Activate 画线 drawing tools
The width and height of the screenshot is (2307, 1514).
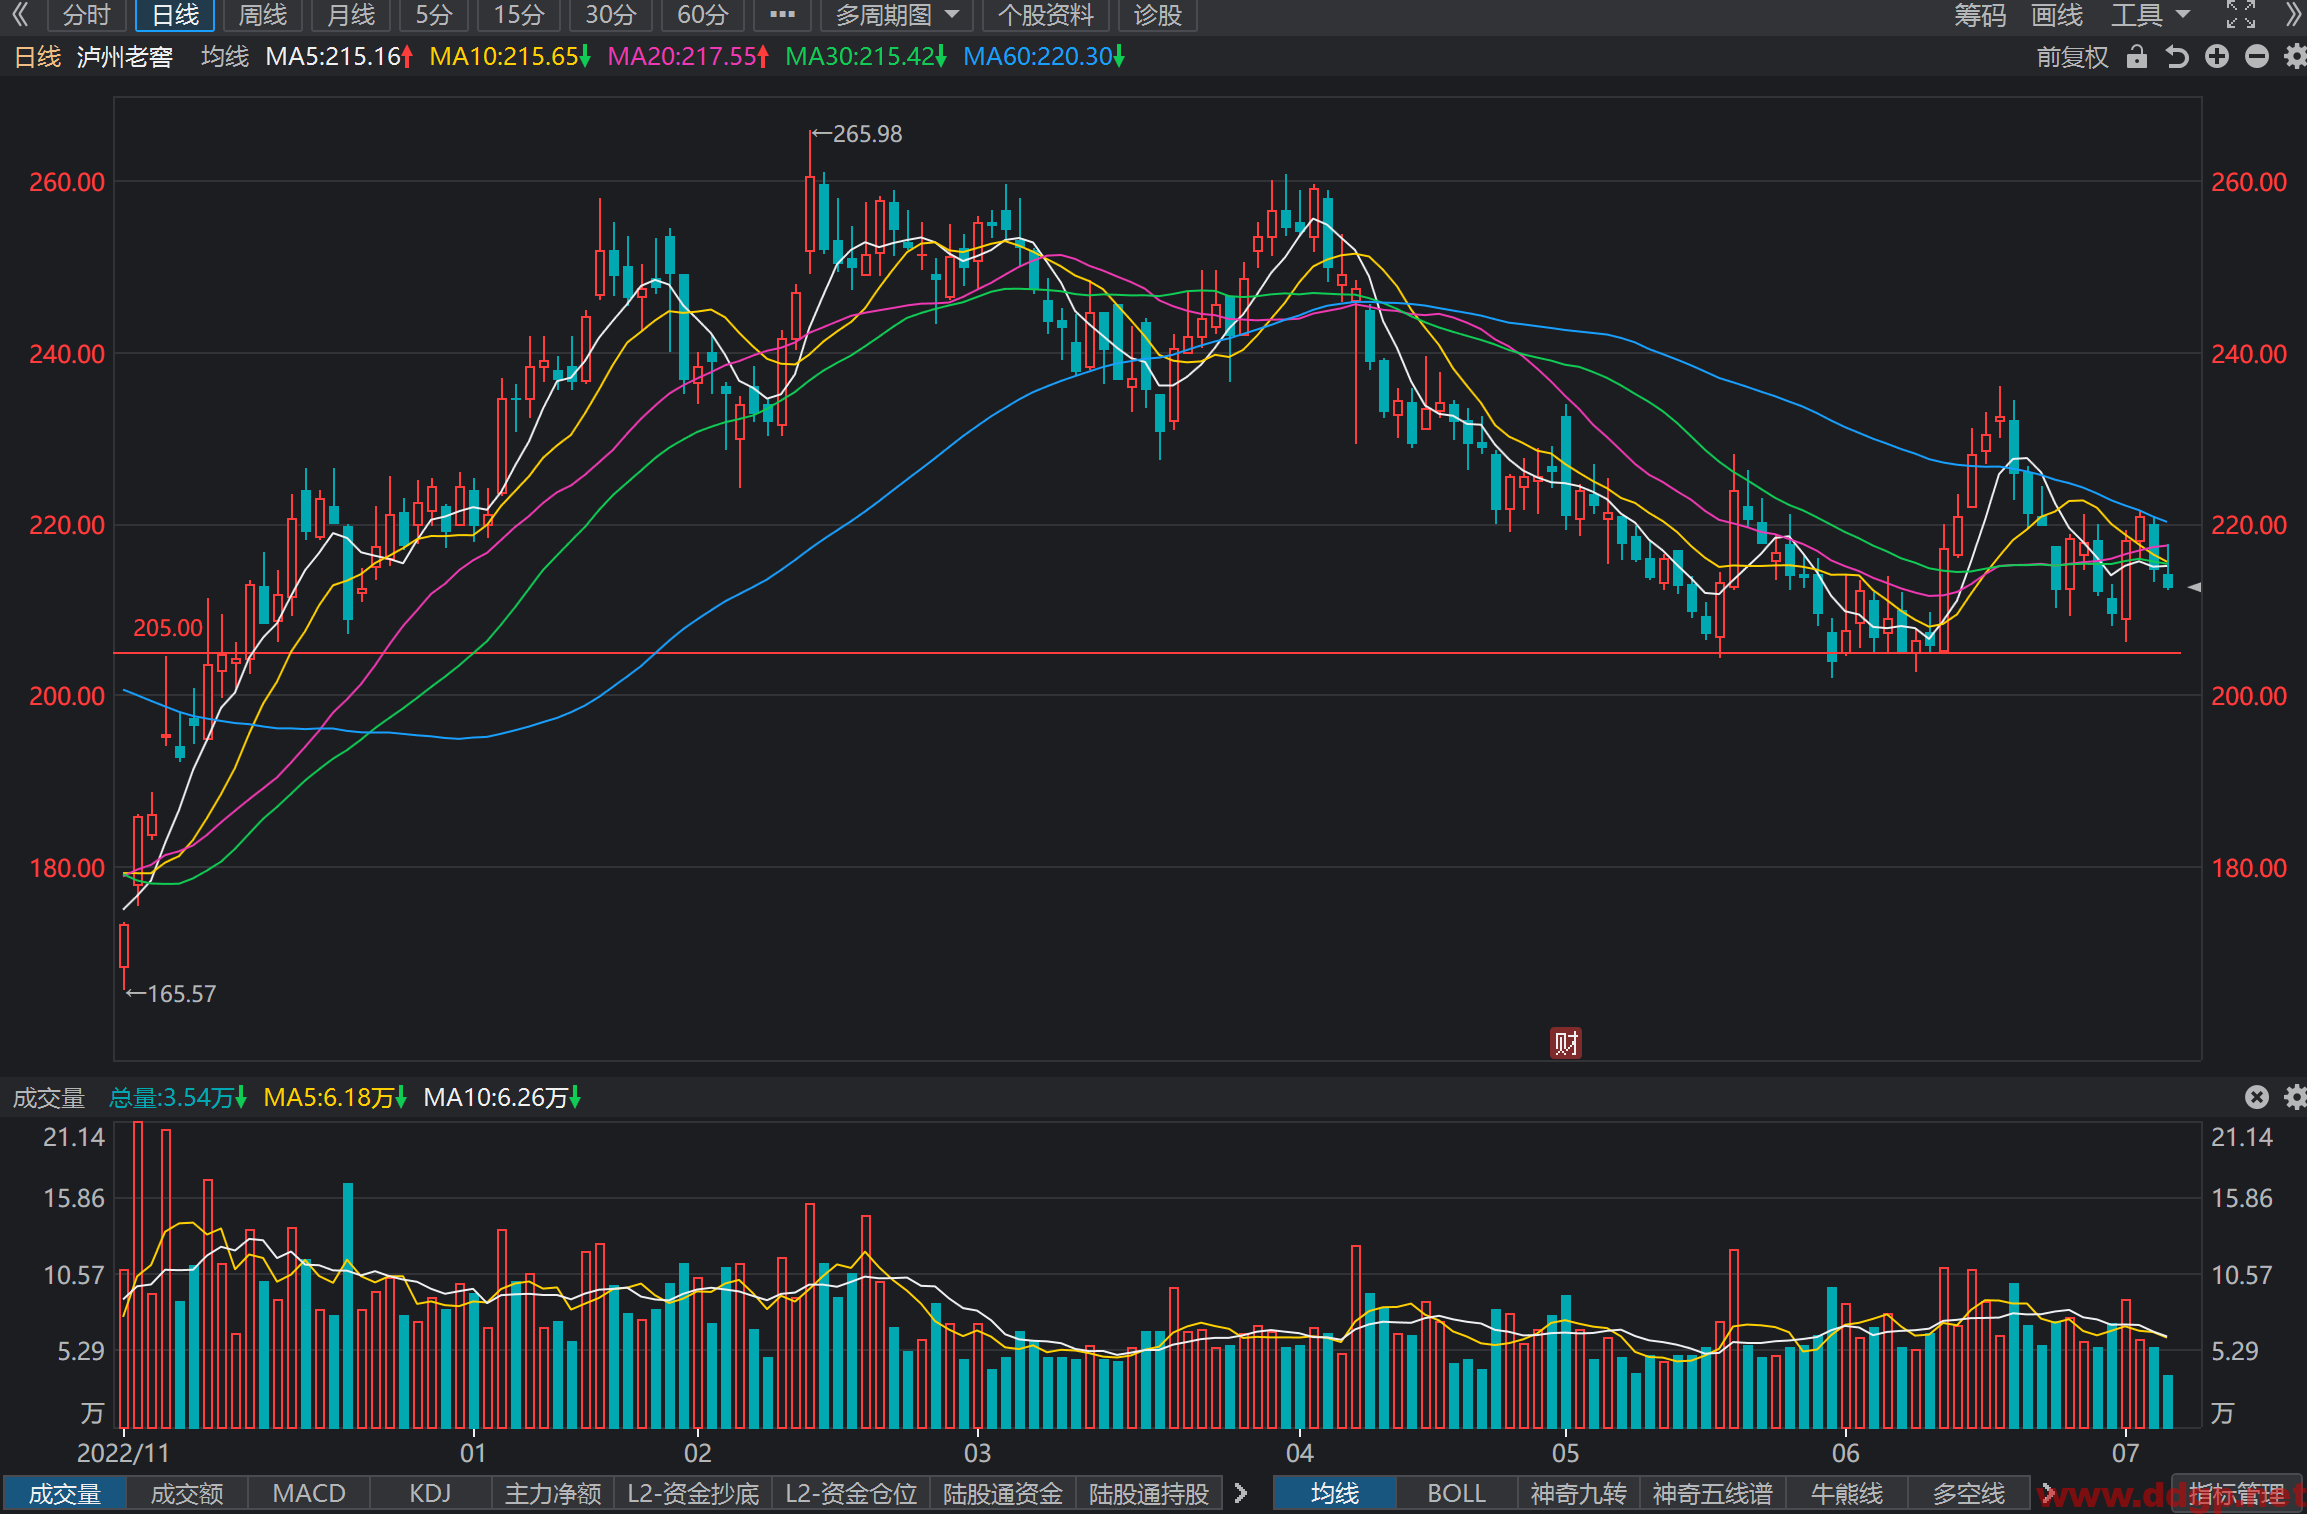pyautogui.click(x=2057, y=15)
